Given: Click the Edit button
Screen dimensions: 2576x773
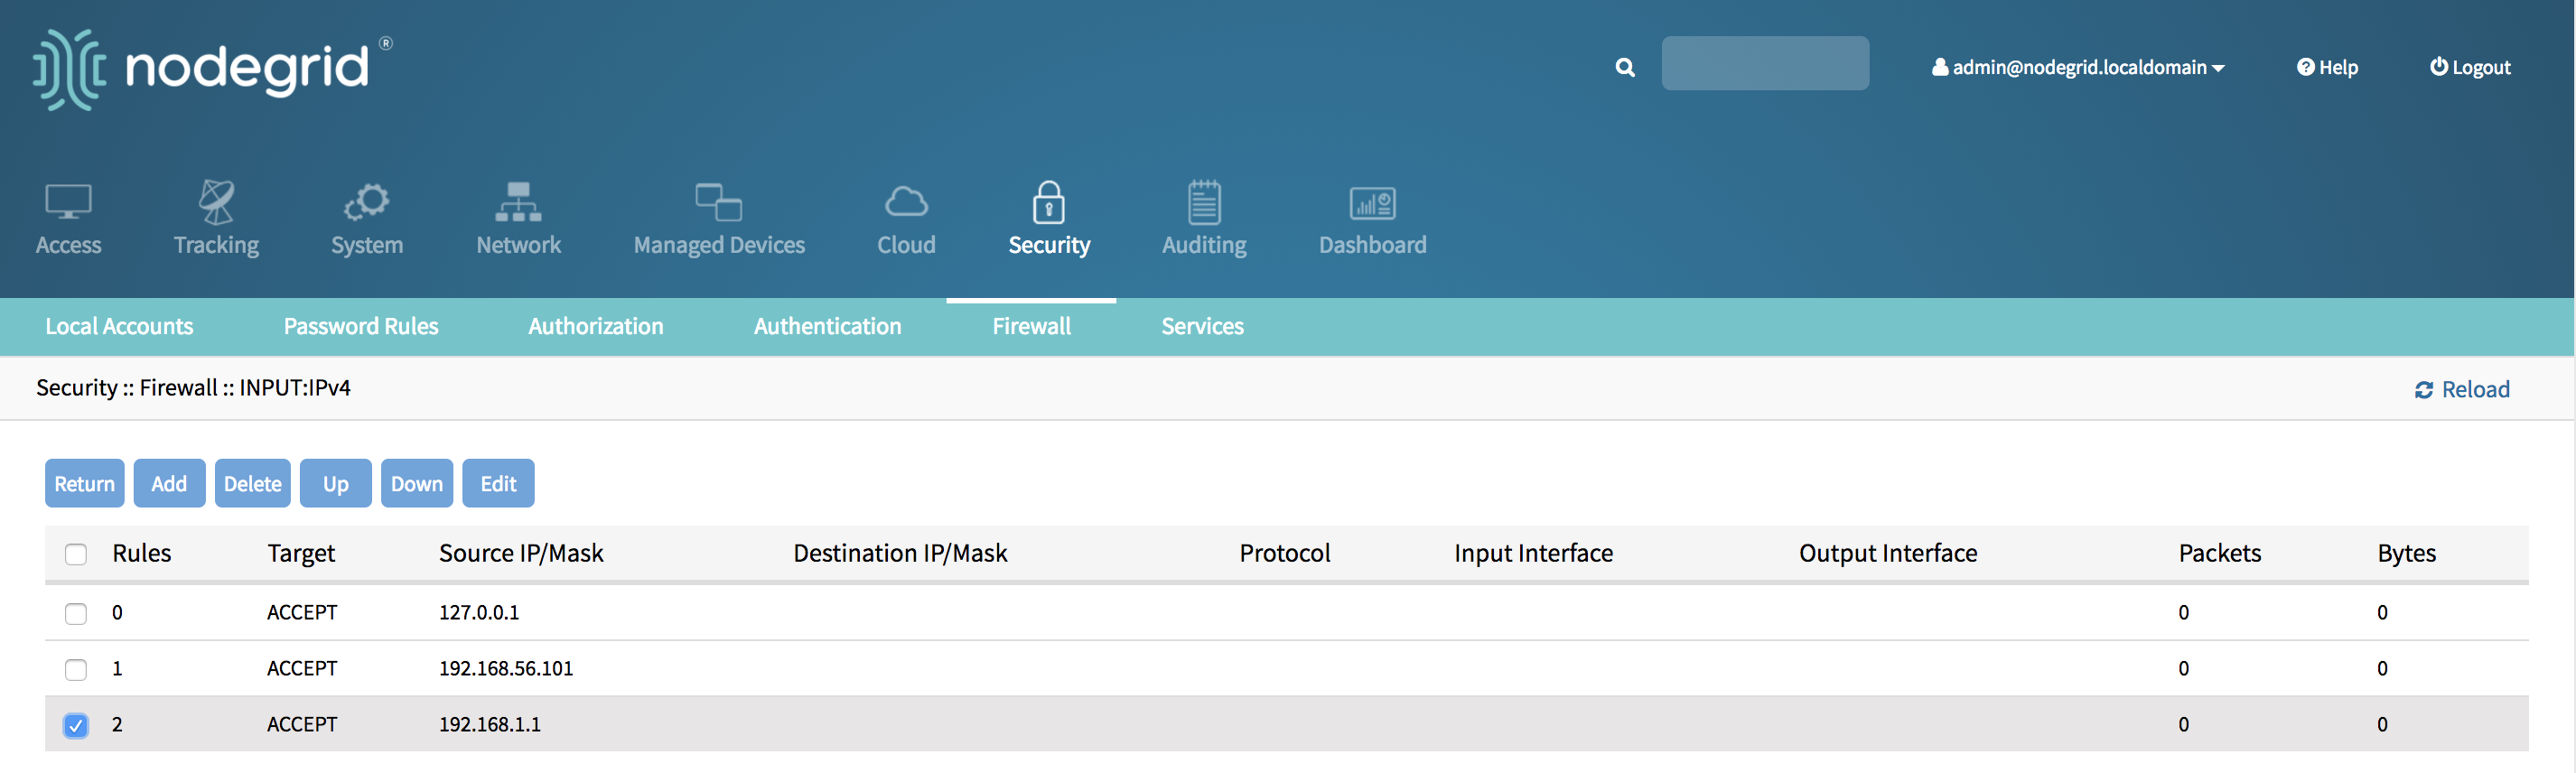Looking at the screenshot, I should 498,483.
